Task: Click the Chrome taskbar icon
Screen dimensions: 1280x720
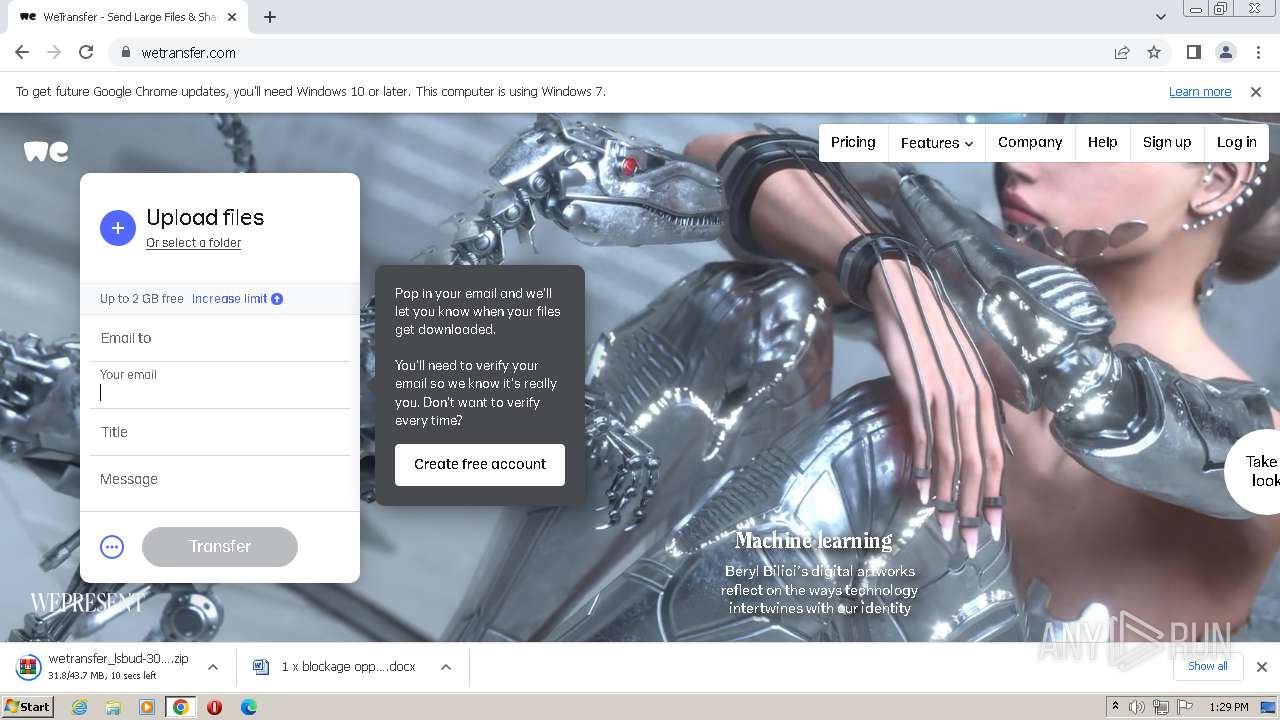Action: click(x=180, y=707)
